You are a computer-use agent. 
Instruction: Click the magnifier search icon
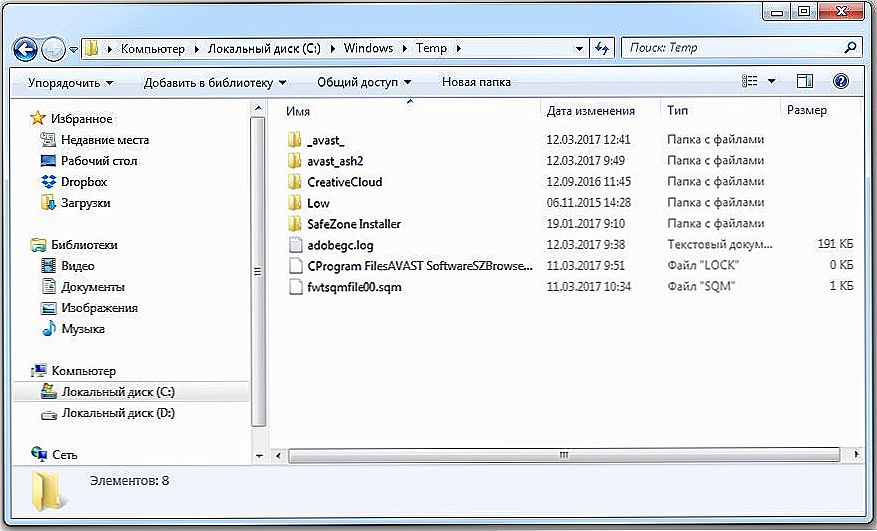coord(850,48)
